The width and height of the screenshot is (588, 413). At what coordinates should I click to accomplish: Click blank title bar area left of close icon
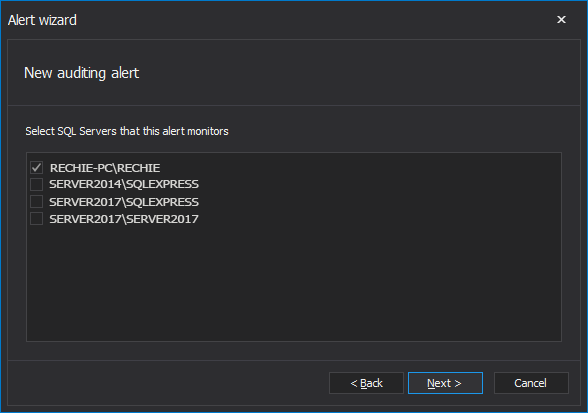315,20
